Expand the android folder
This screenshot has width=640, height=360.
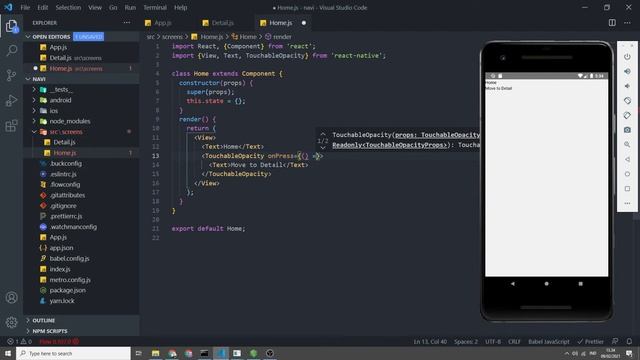[x=60, y=100]
